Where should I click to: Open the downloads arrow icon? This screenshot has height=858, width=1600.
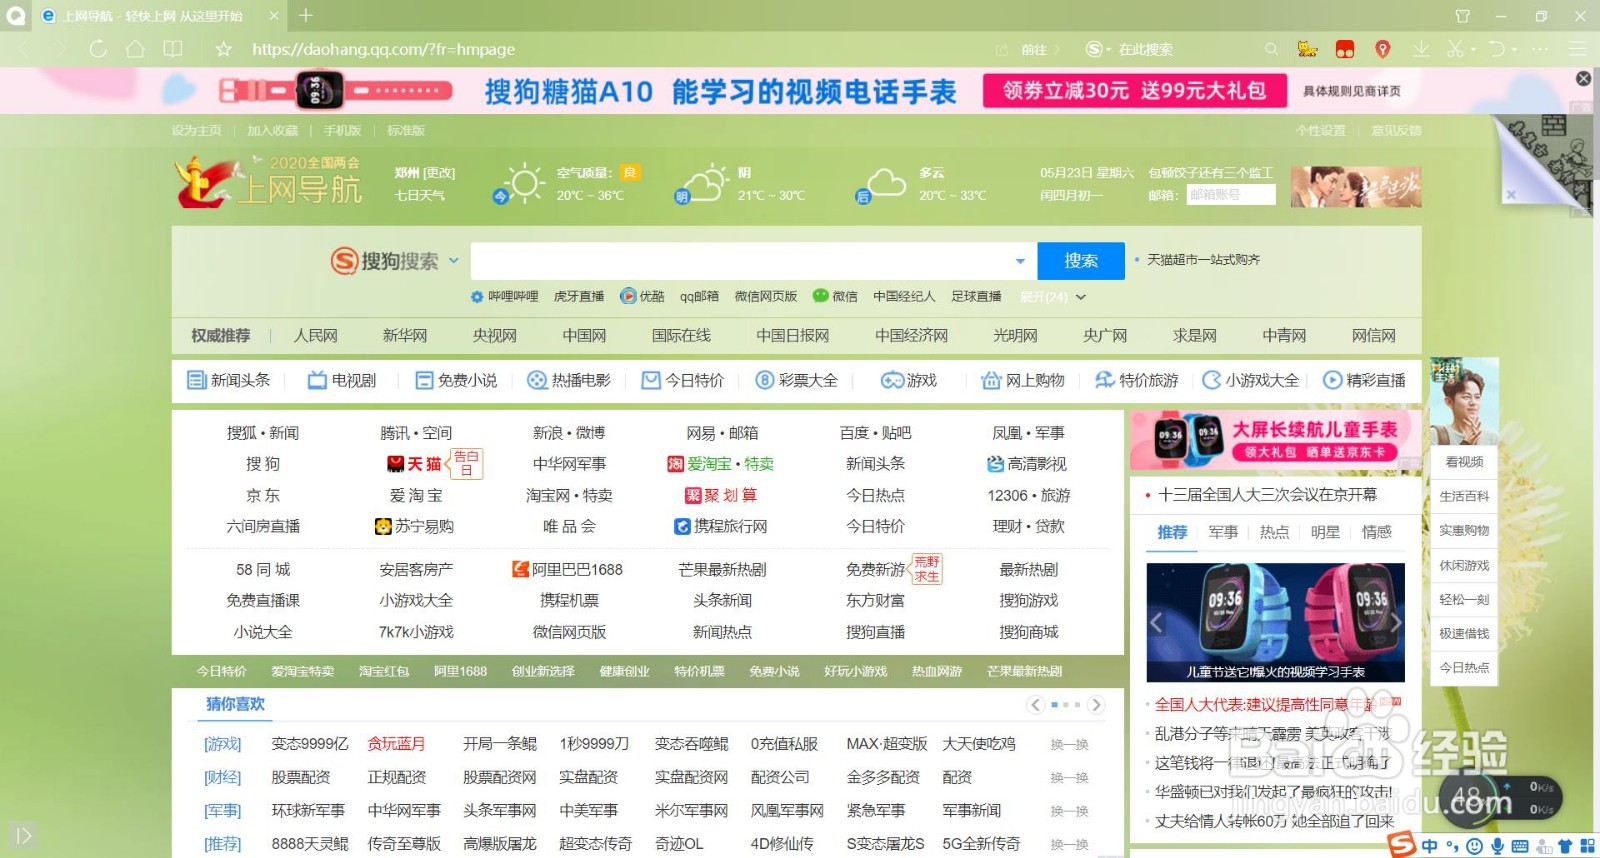coord(1420,48)
